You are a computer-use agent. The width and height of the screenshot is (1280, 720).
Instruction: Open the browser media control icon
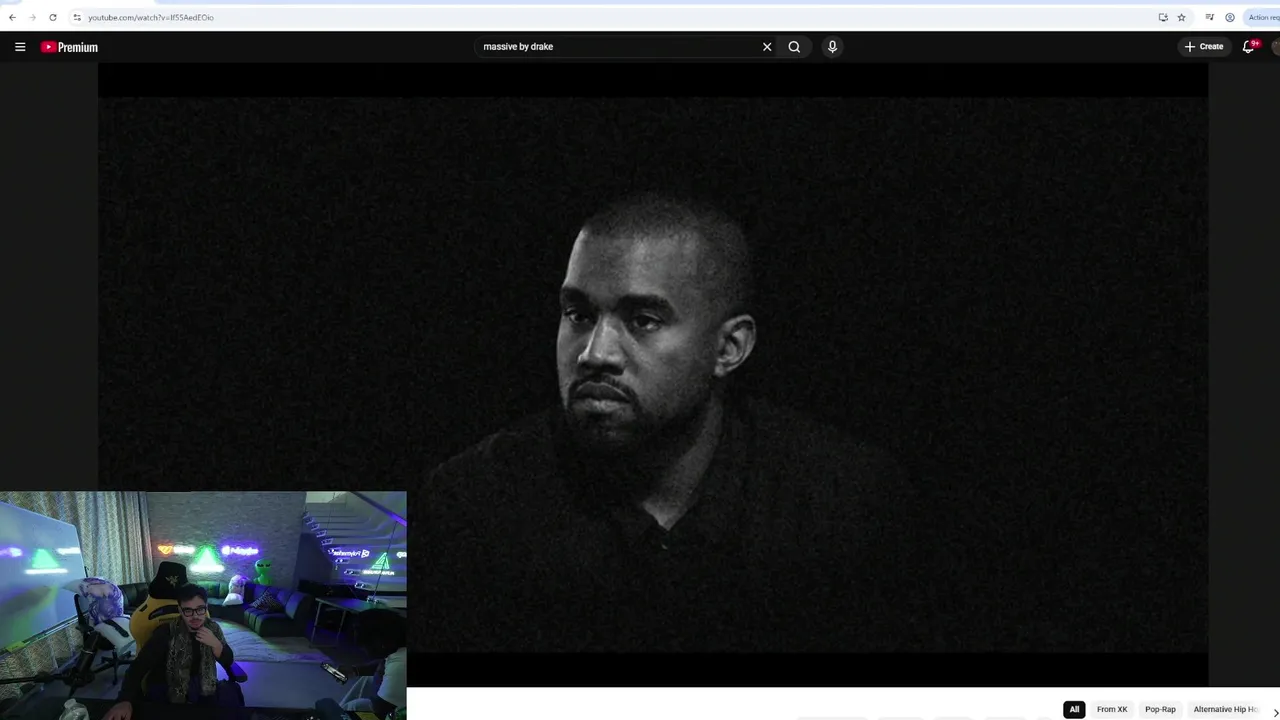point(1210,17)
